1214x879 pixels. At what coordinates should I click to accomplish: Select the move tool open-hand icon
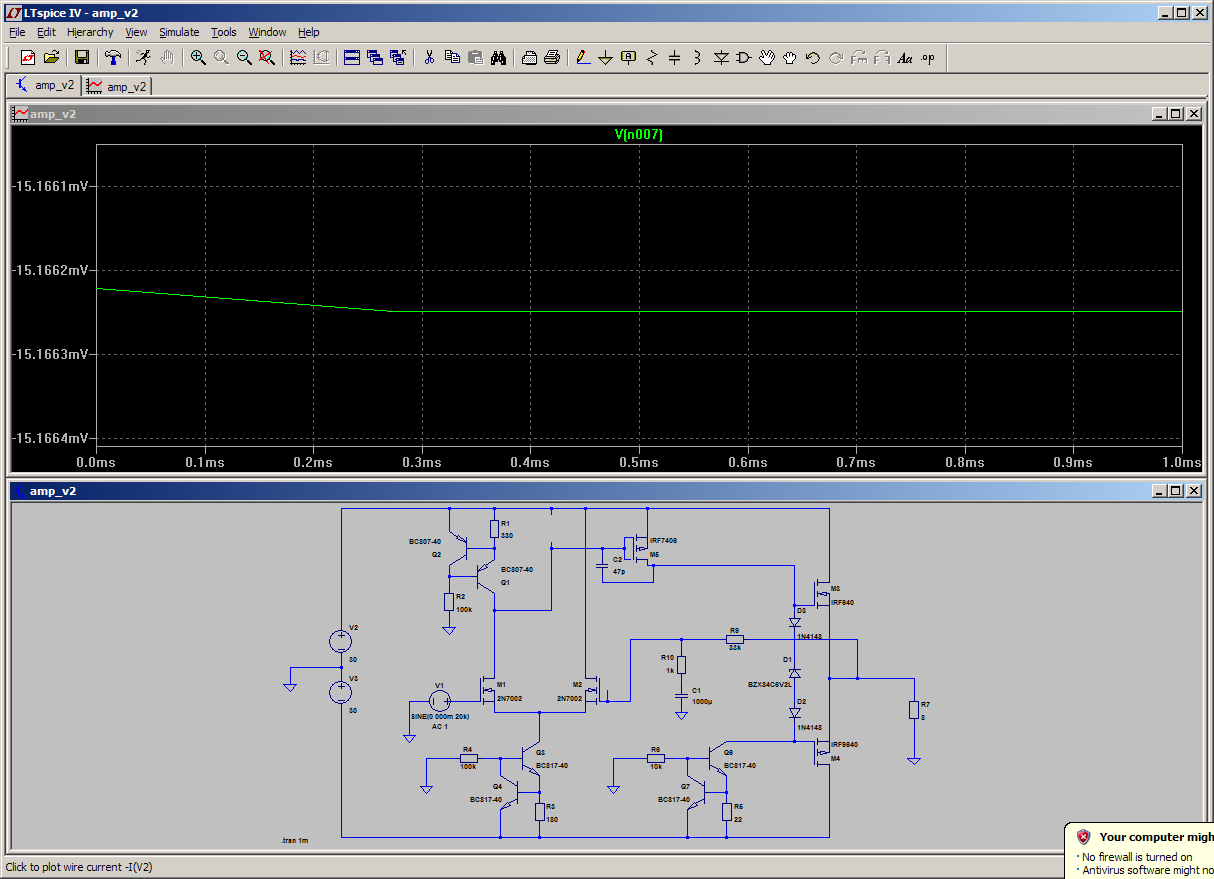tap(767, 58)
